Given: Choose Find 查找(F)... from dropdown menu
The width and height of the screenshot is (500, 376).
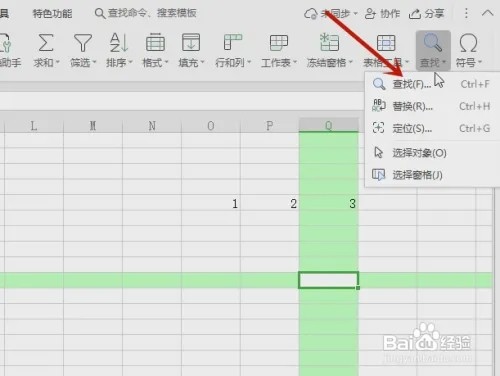Looking at the screenshot, I should (432, 84).
